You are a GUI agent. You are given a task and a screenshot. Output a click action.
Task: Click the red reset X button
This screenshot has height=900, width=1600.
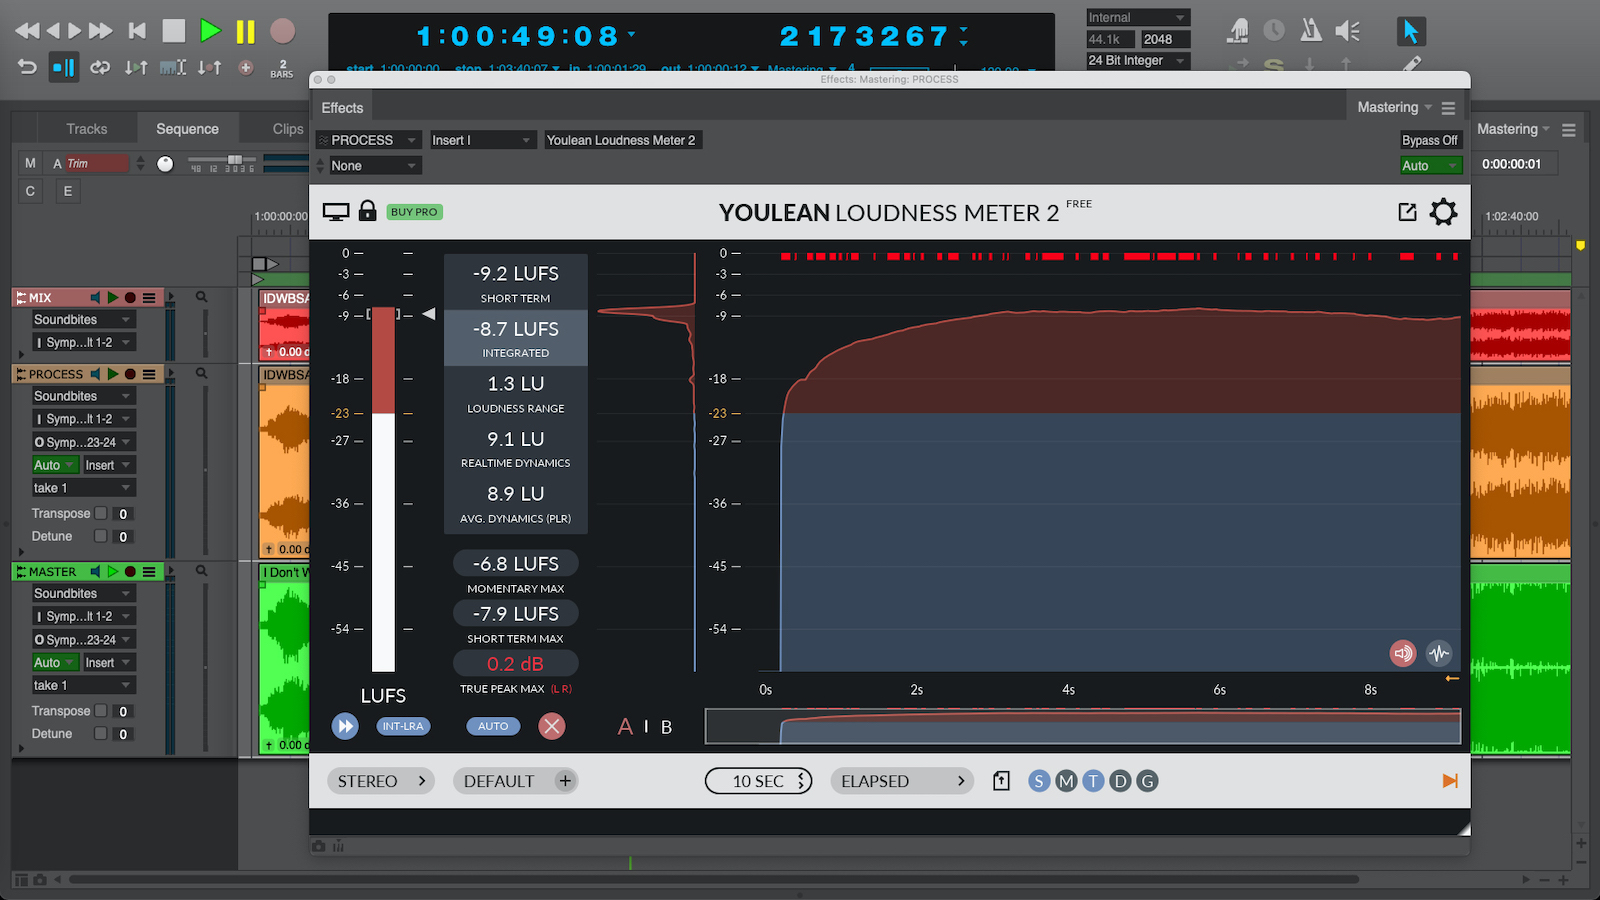coord(551,726)
